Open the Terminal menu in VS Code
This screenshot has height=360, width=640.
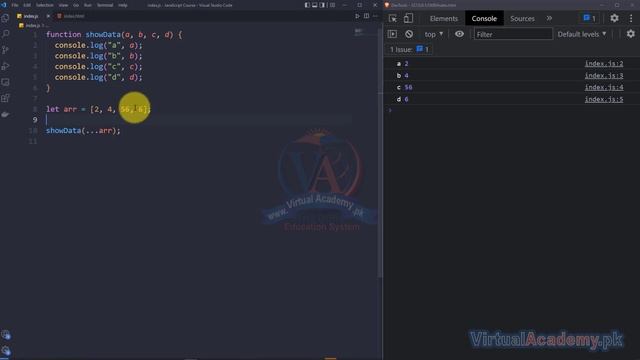click(105, 5)
